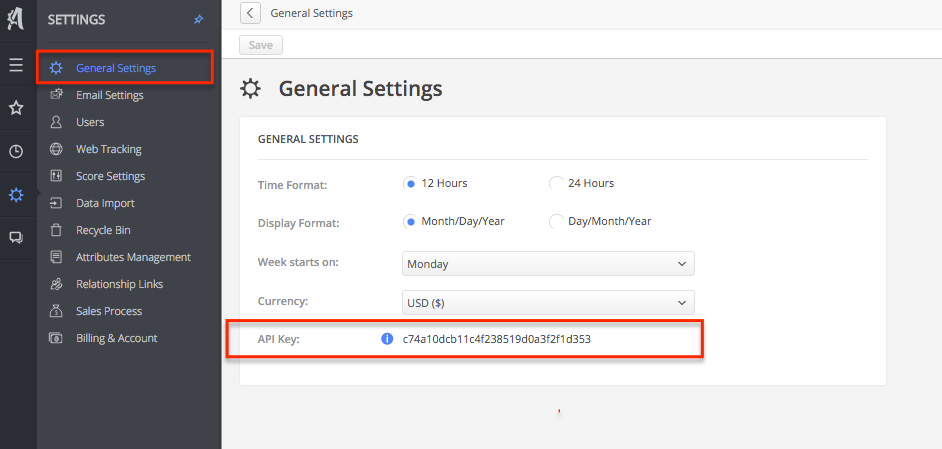
Task: Click the GENERAL SETTINGS section heading
Action: [x=308, y=139]
